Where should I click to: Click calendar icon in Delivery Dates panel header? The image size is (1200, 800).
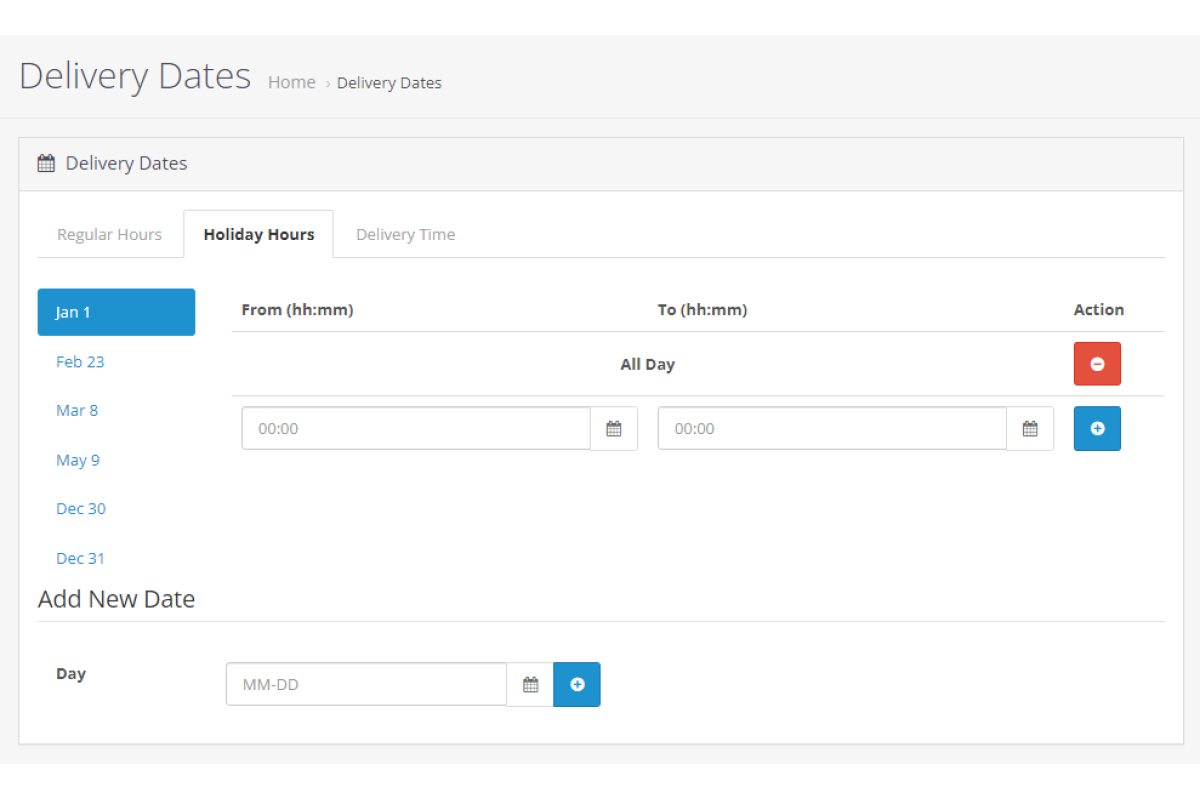[x=46, y=164]
